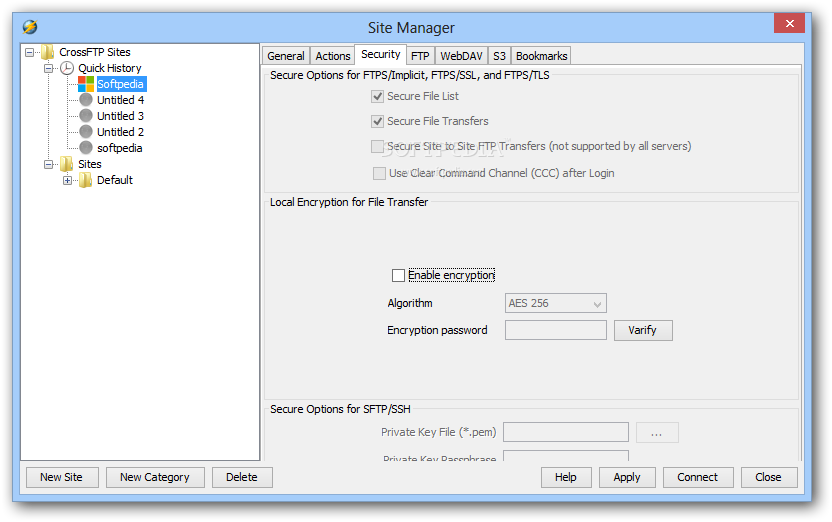Select the Default category label

point(115,180)
